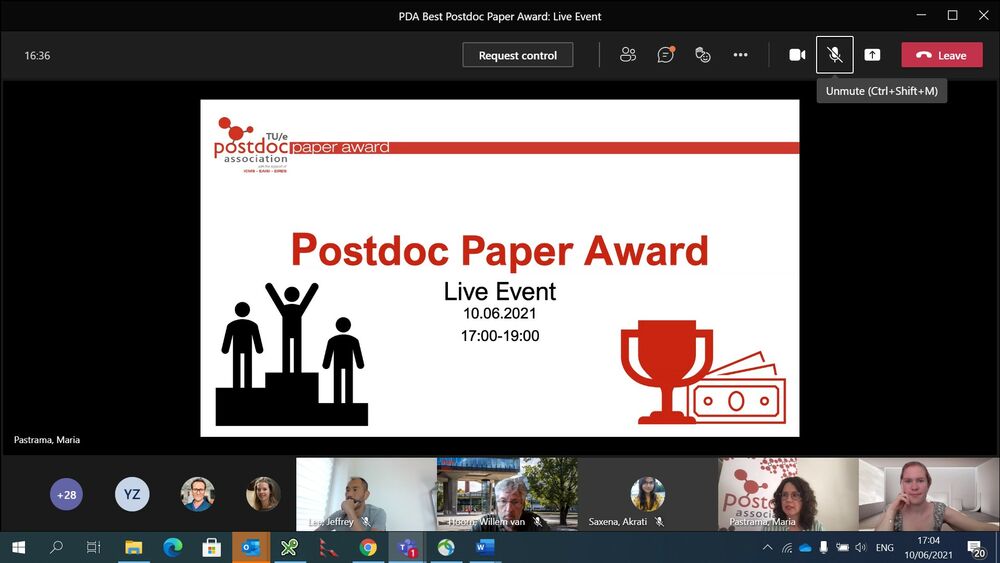Click battery status tray icon

pyautogui.click(x=842, y=547)
